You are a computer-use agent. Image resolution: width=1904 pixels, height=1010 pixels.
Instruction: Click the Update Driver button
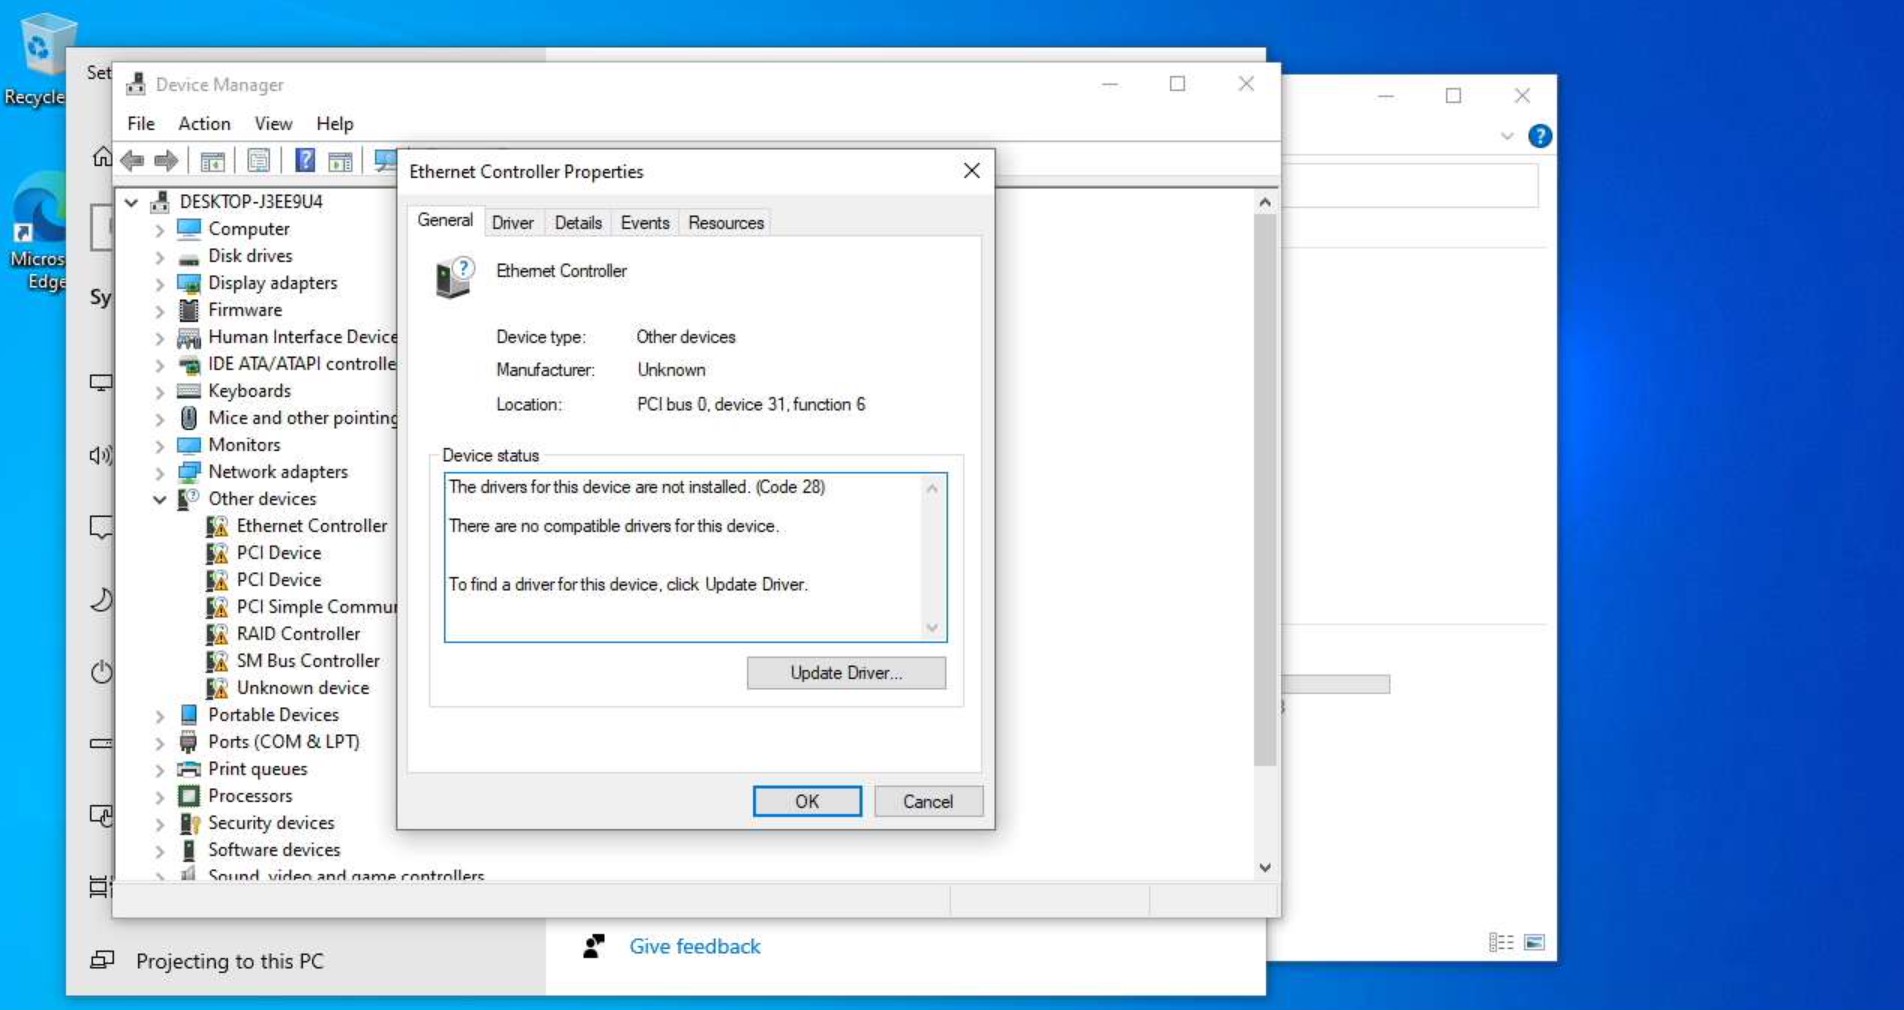845,673
